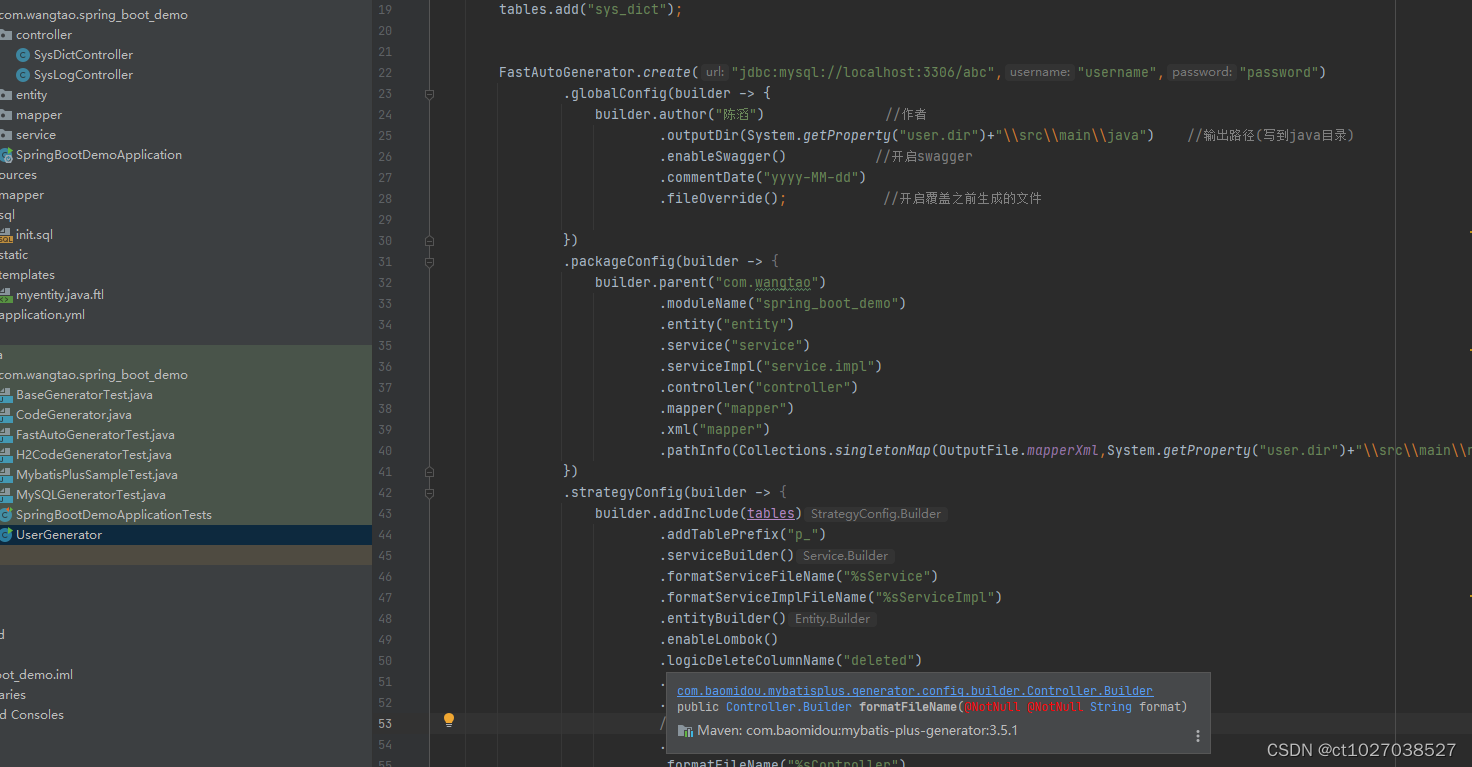Open the Controller.Builder documentation link
Viewport: 1472px width, 767px height.
pos(914,690)
